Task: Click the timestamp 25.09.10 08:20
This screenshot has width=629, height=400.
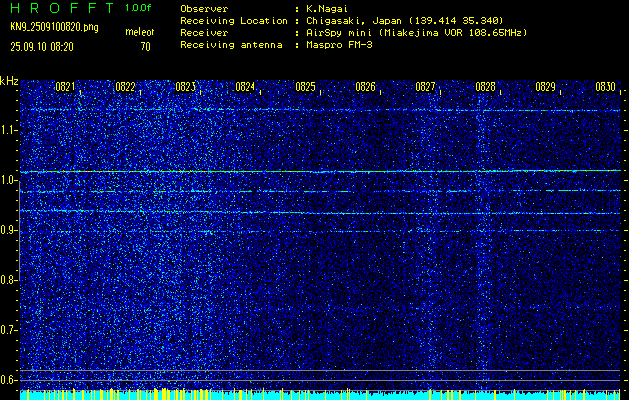Action: [x=42, y=47]
